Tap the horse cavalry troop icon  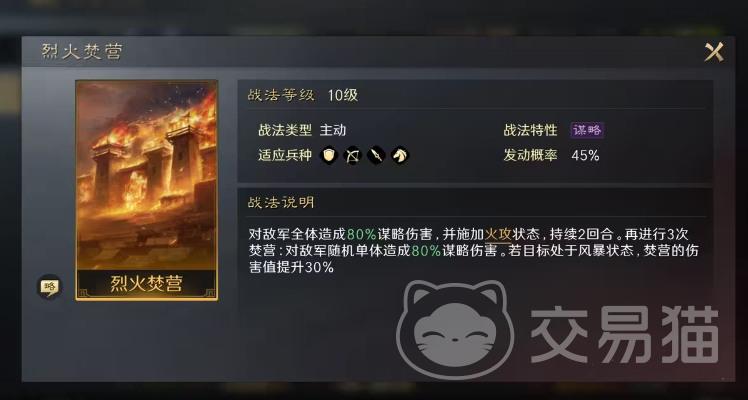[x=400, y=155]
